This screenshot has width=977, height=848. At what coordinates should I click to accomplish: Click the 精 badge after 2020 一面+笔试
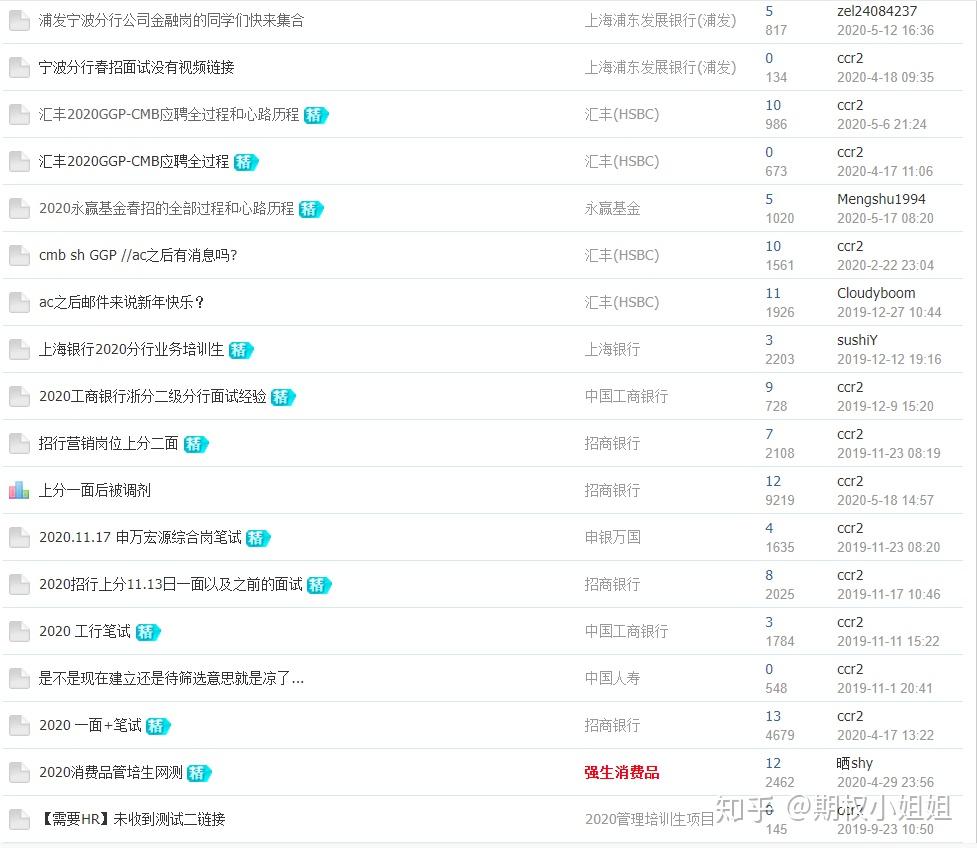[x=158, y=726]
